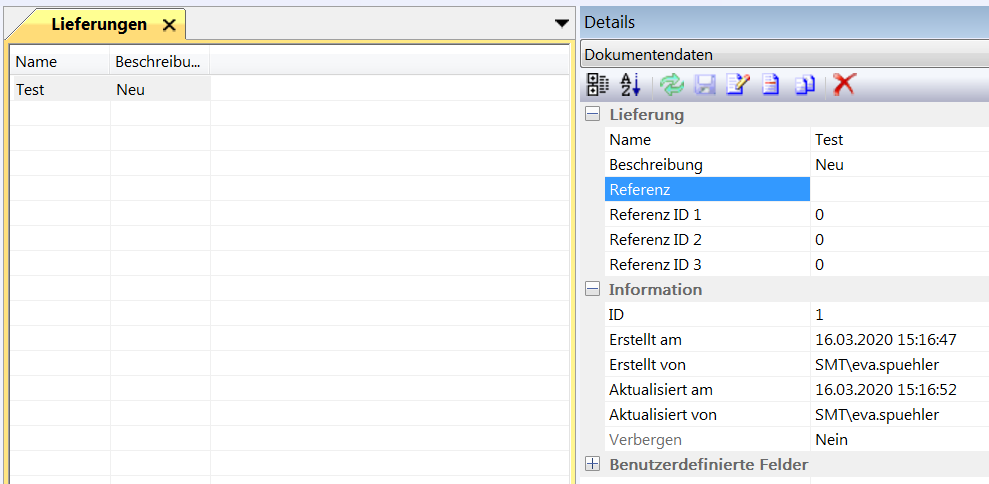Screen dimensions: 989x484
Task: Click the Beschreibung column header
Action: coord(159,62)
